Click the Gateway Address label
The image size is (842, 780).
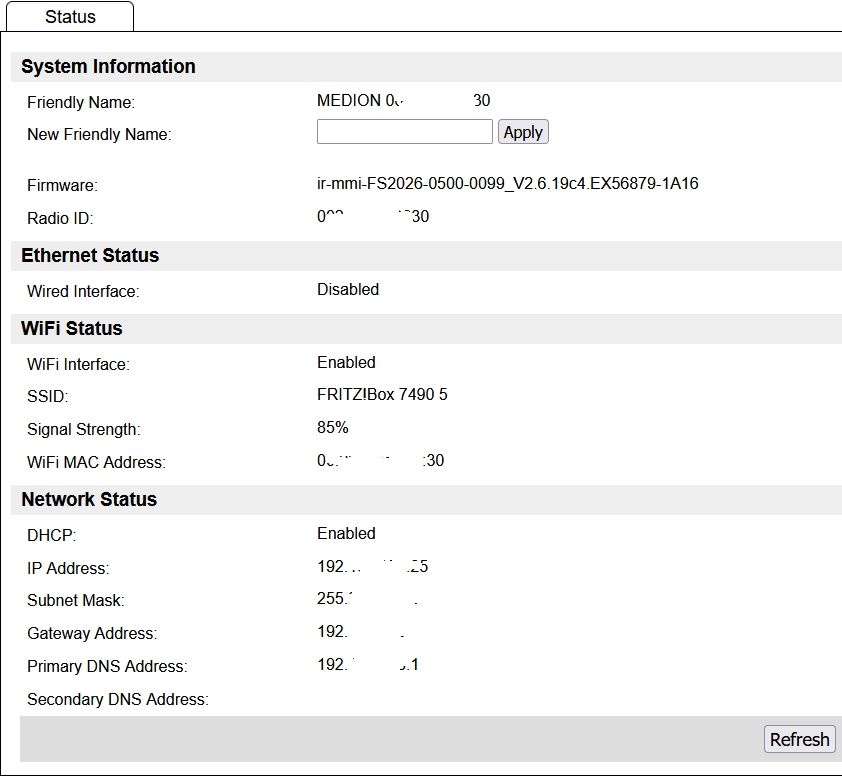[x=92, y=634]
